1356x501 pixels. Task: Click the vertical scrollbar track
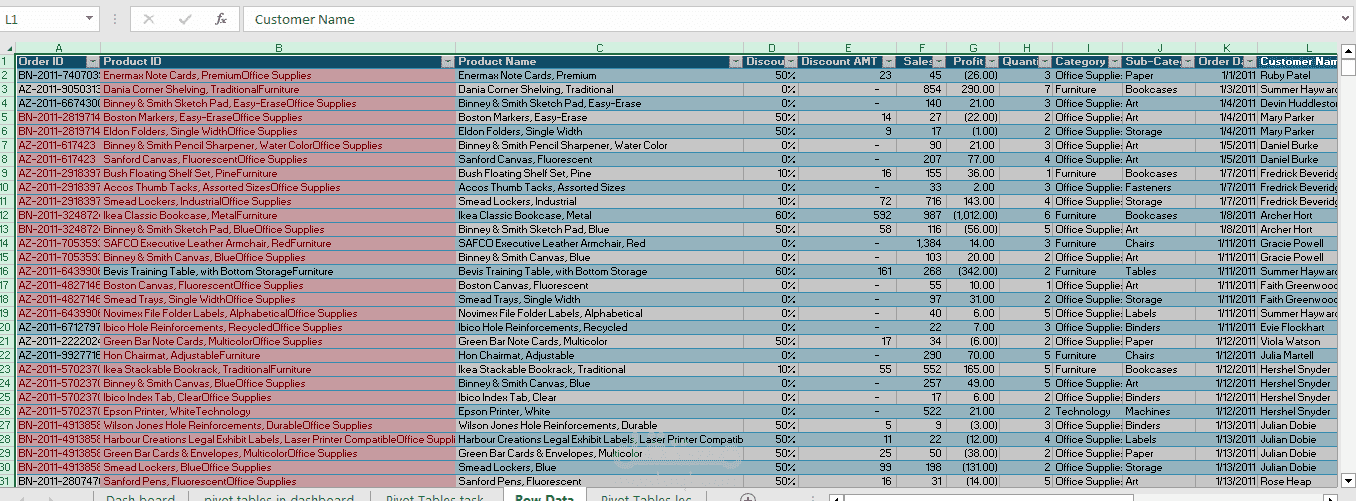[1347, 265]
